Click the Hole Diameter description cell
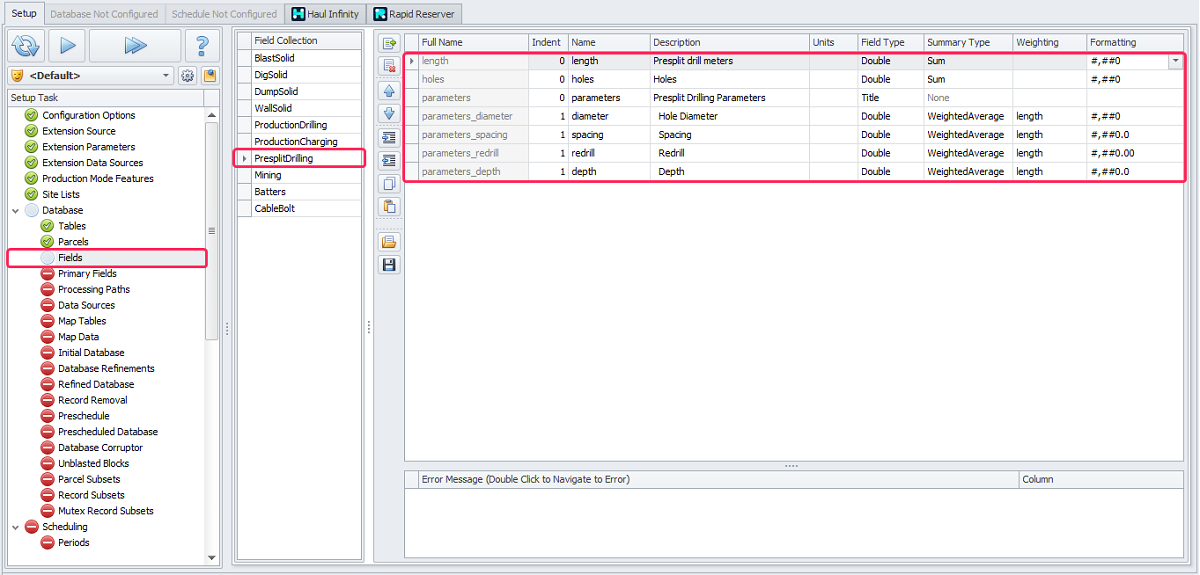Screen dimensions: 1200x575 pos(729,116)
